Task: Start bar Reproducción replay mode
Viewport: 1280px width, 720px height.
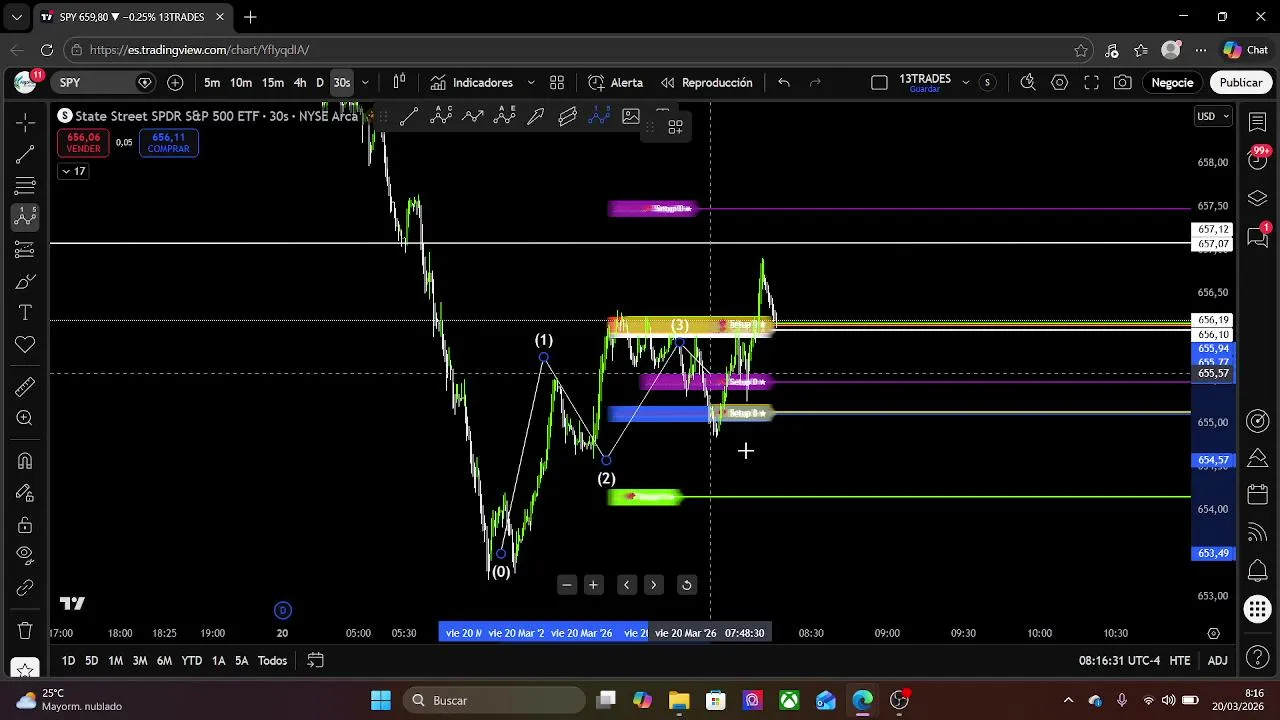Action: [706, 83]
